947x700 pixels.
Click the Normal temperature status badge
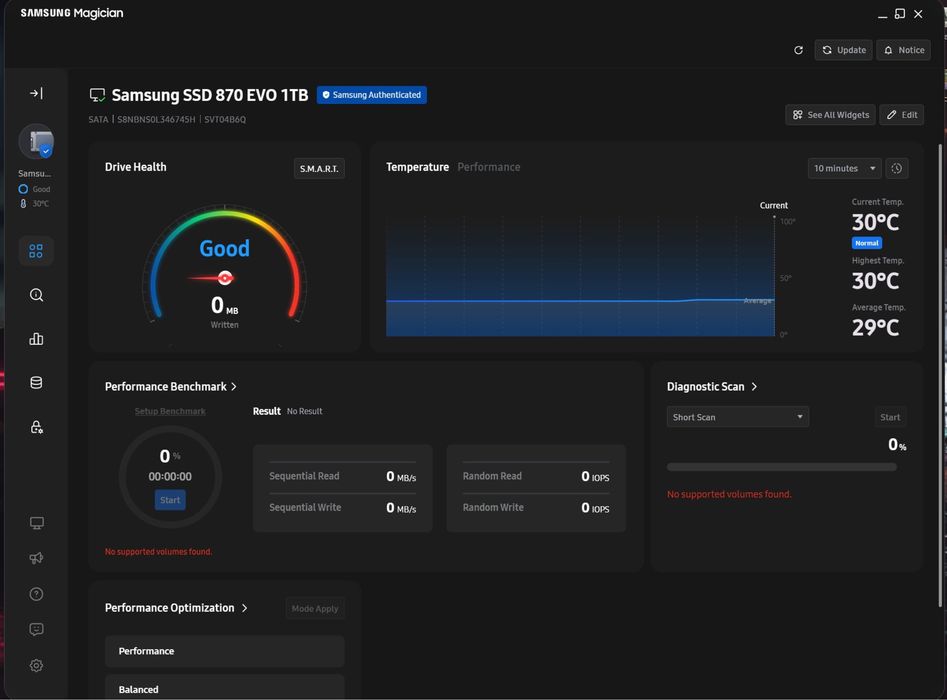(x=867, y=243)
